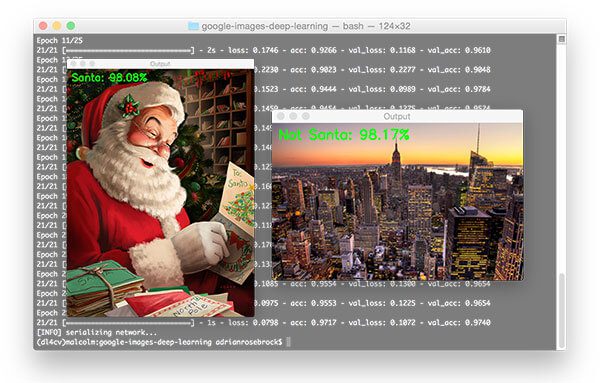The width and height of the screenshot is (600, 383).
Task: Click the split pane icon above terminal scrollbar
Action: tap(561, 39)
